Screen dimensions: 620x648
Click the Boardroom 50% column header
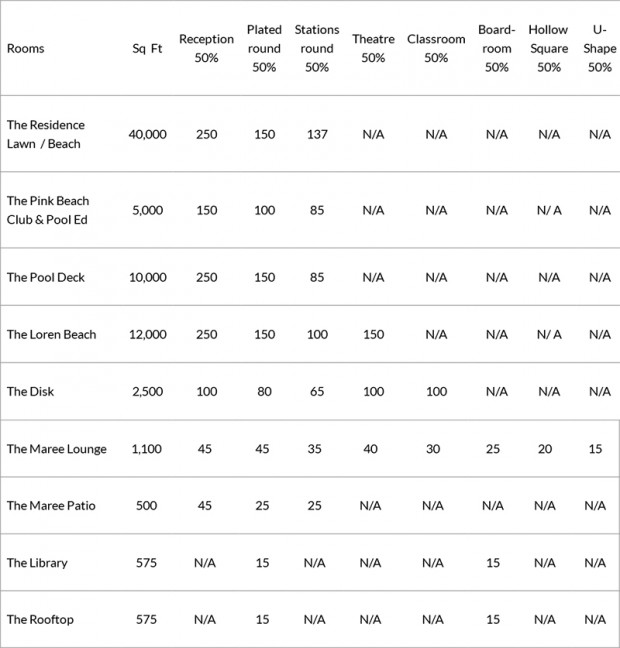(x=496, y=48)
